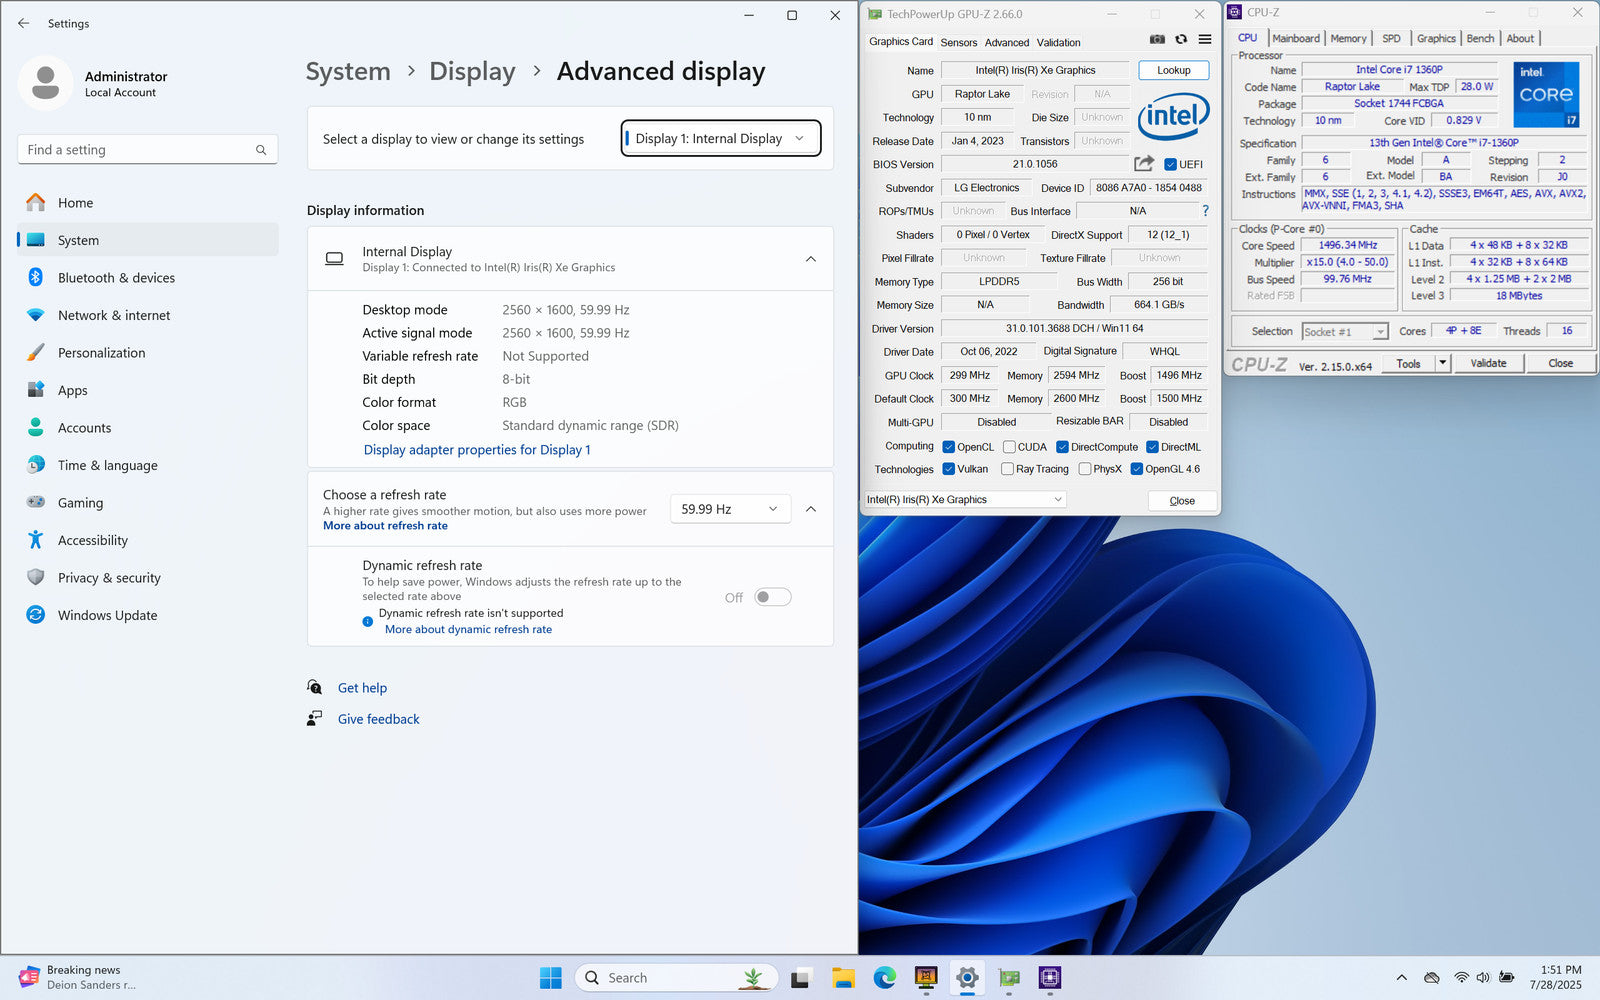Open Bluetooth & devices settings
The width and height of the screenshot is (1600, 1000).
click(x=116, y=278)
